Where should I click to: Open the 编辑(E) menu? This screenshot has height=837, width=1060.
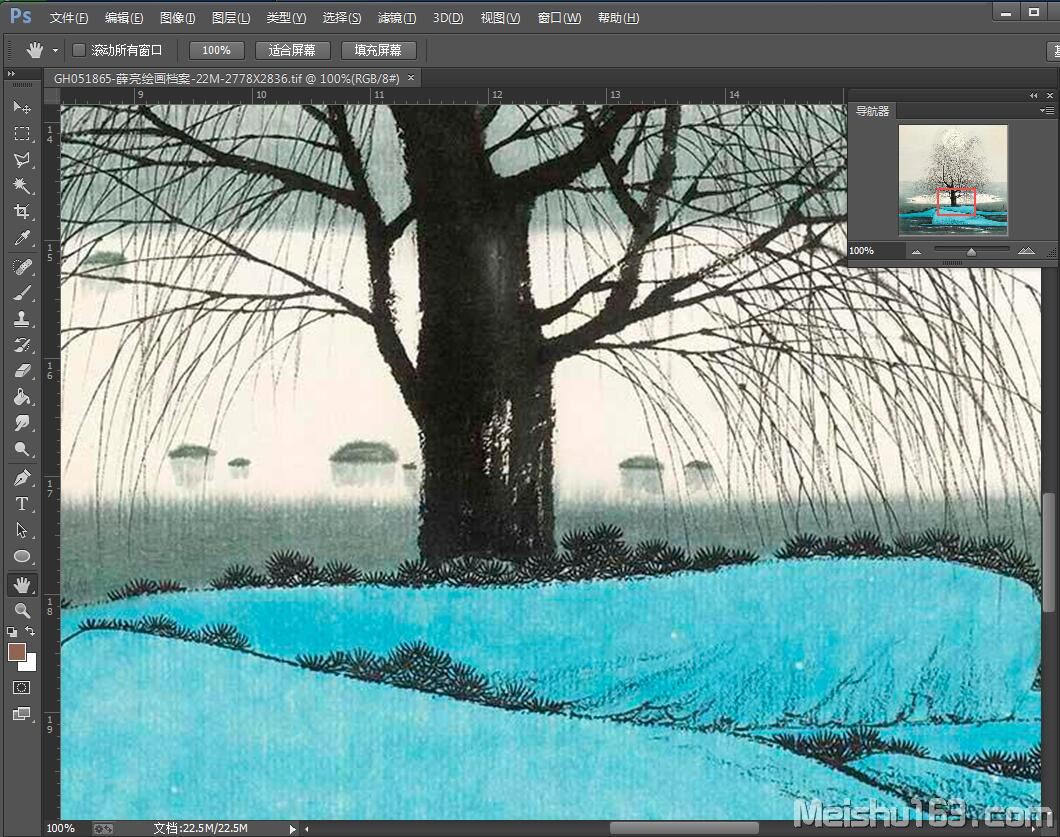point(124,18)
